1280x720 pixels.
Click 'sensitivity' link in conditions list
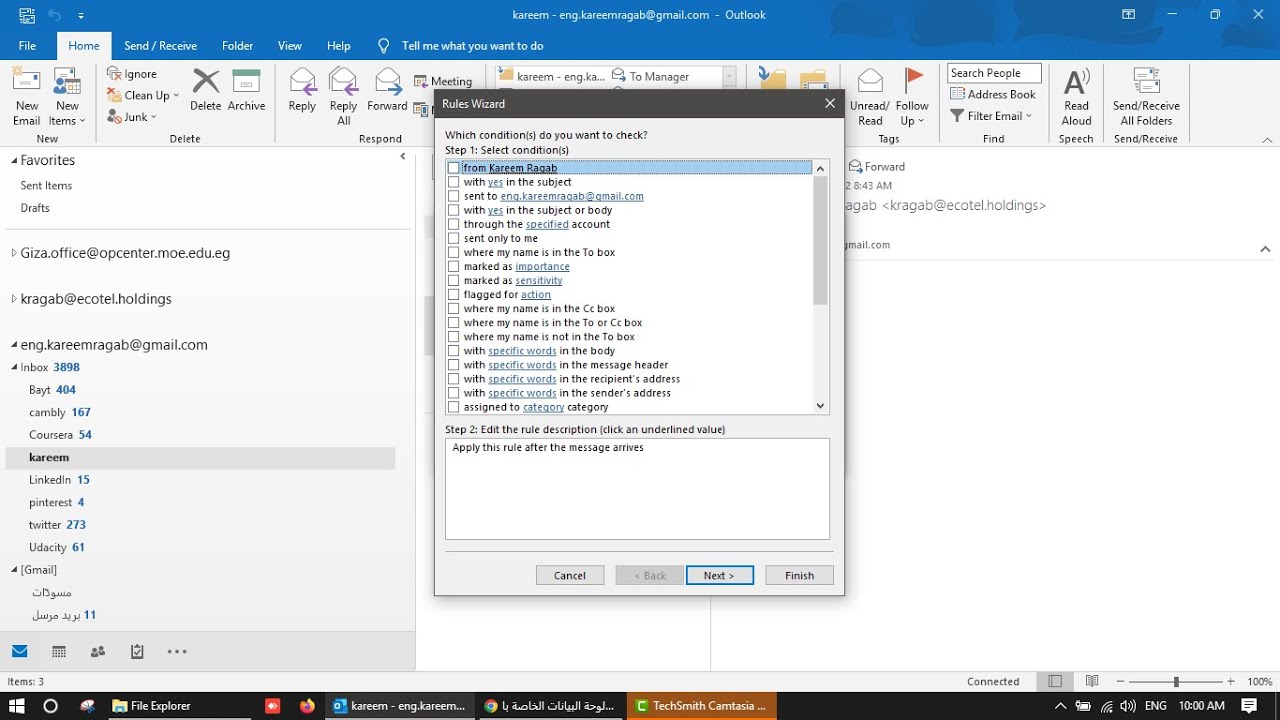[x=539, y=281]
